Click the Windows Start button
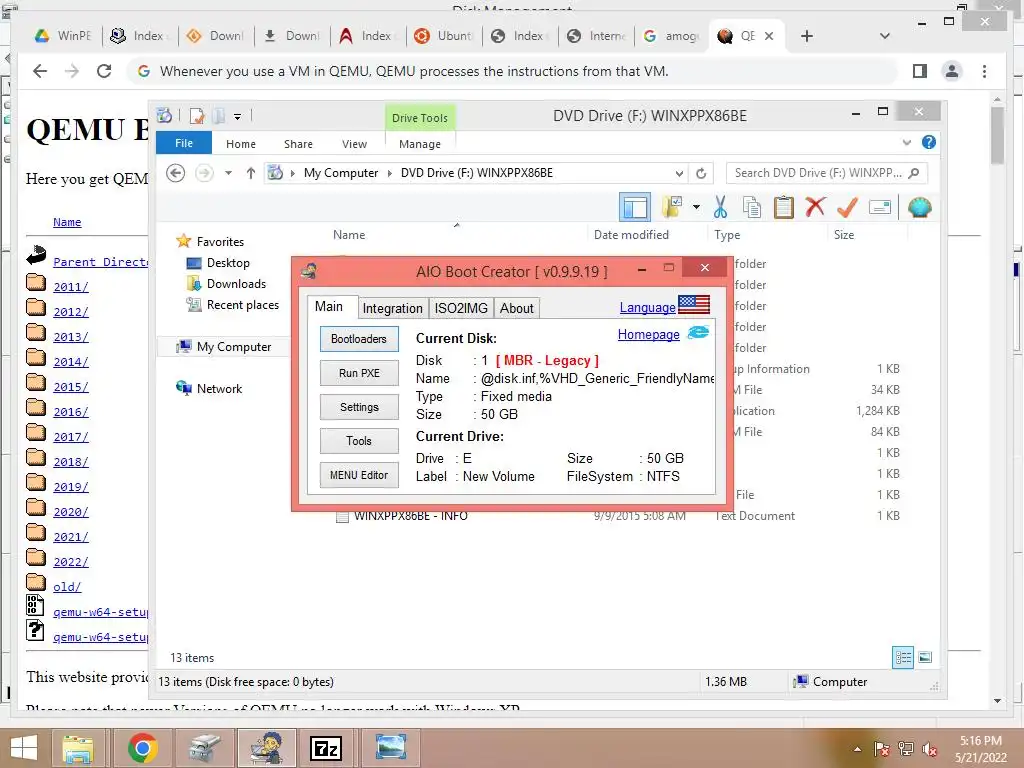 point(24,748)
